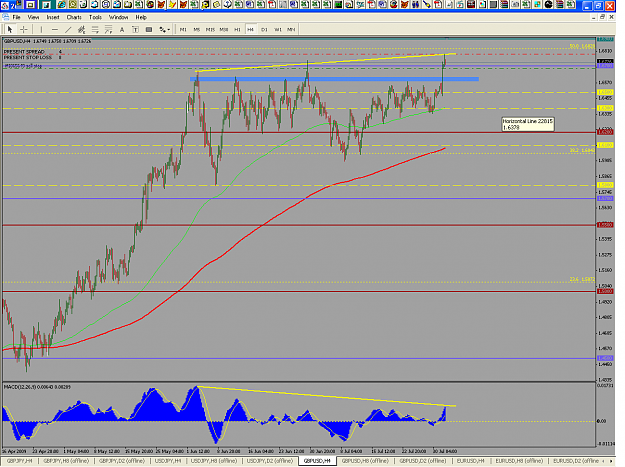The height and width of the screenshot is (467, 625).
Task: Select the yellow trendline above price highs
Action: point(326,62)
